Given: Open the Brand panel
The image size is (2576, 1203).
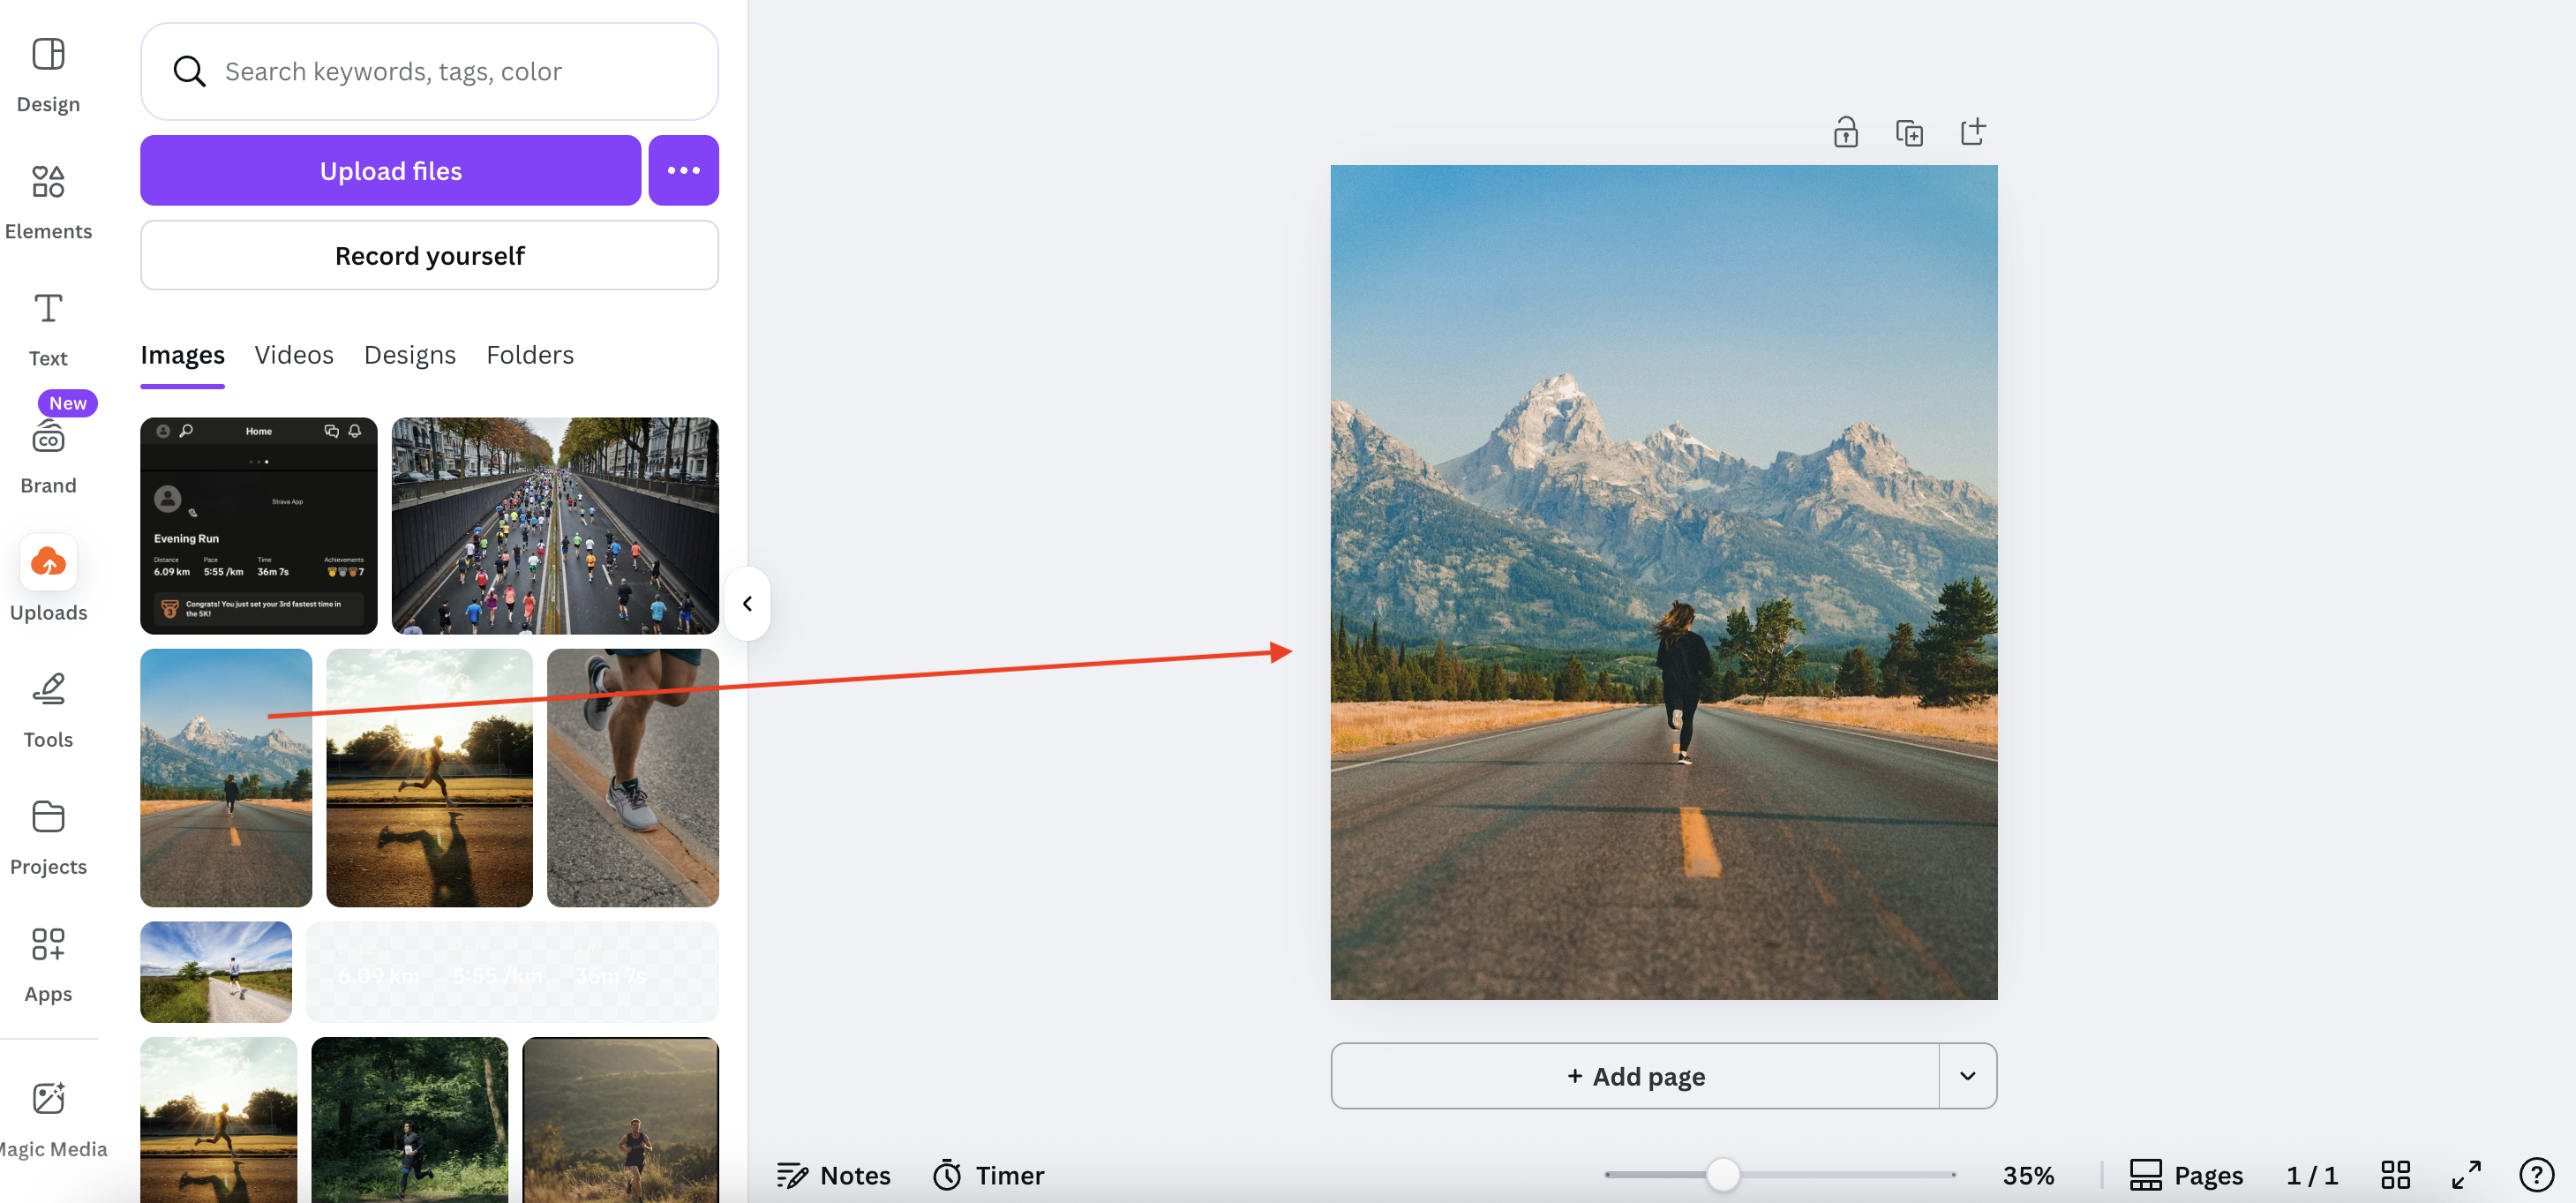Looking at the screenshot, I should click(48, 455).
